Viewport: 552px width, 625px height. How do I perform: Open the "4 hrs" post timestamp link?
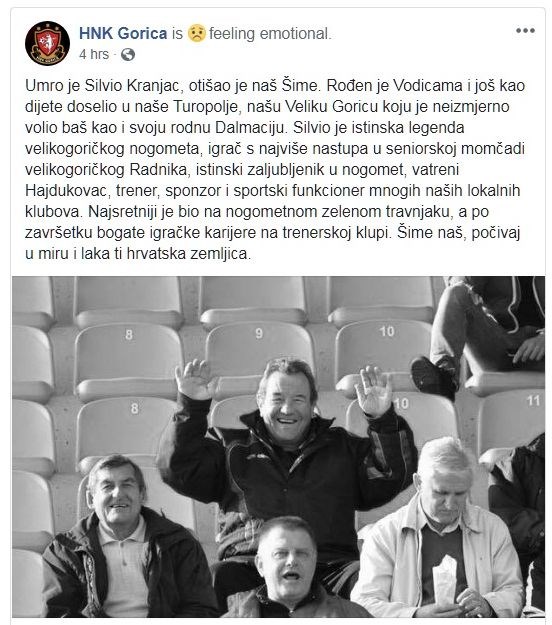point(94,54)
